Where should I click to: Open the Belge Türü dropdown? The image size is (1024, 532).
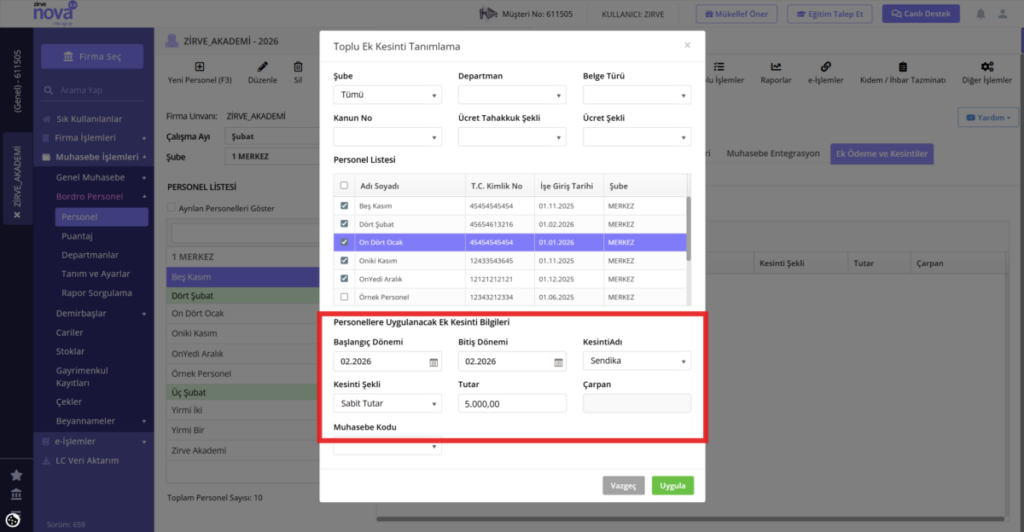pyautogui.click(x=637, y=95)
